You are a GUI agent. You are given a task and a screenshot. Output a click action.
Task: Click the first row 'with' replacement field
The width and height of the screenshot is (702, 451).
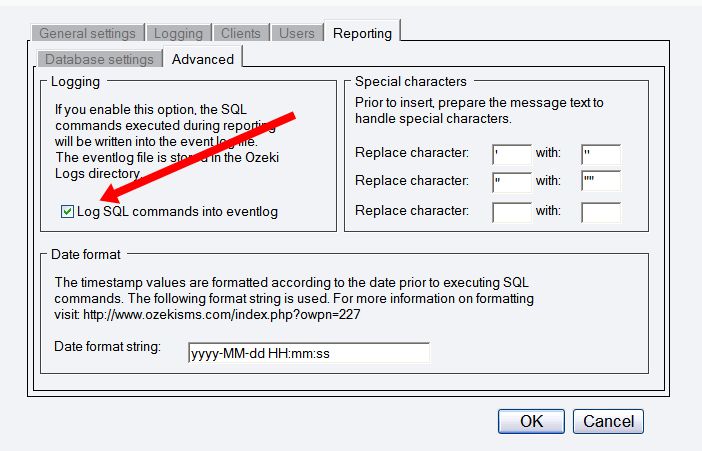pyautogui.click(x=601, y=155)
